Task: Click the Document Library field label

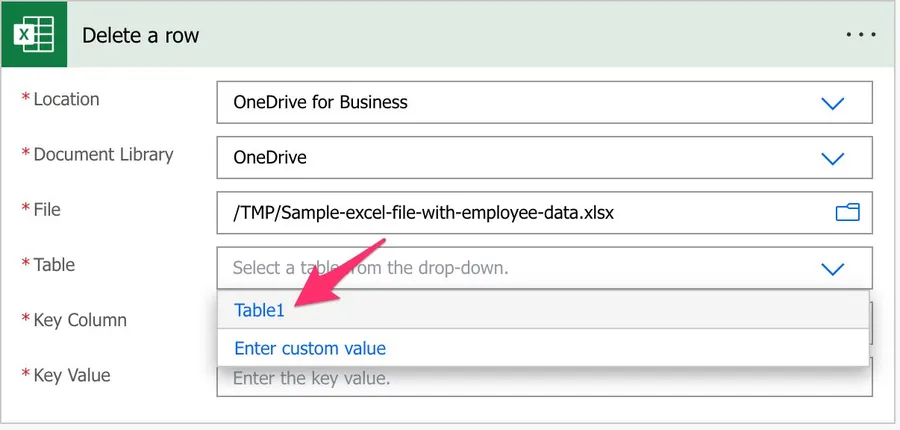Action: 103,154
